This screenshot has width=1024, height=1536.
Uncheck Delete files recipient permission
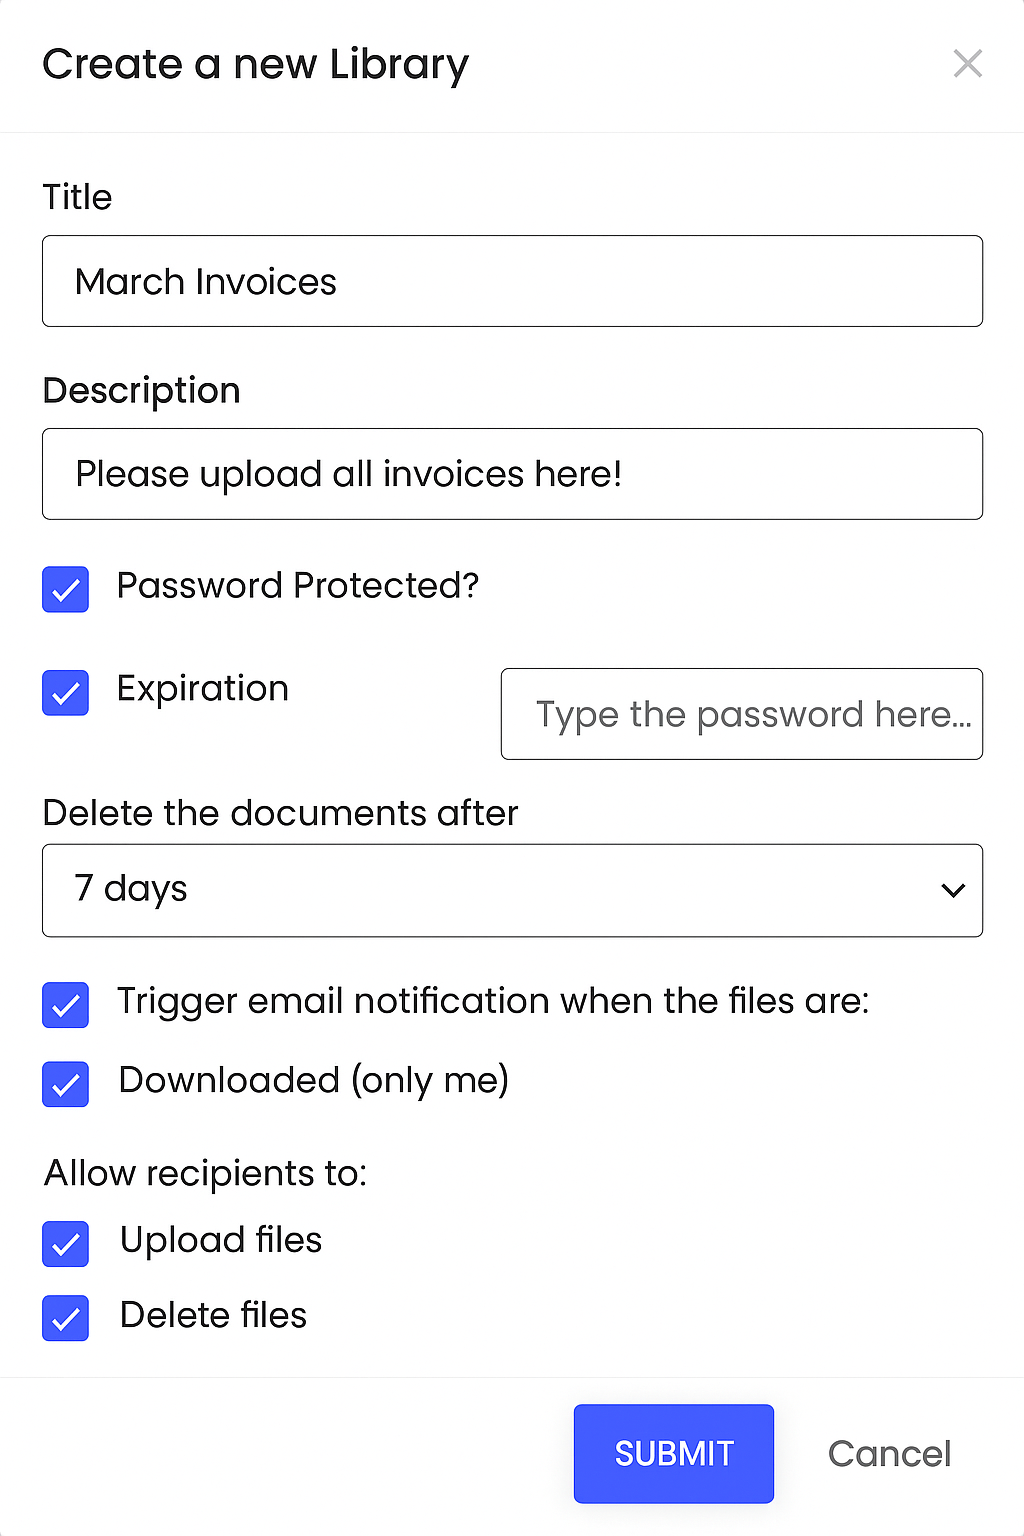click(65, 1318)
